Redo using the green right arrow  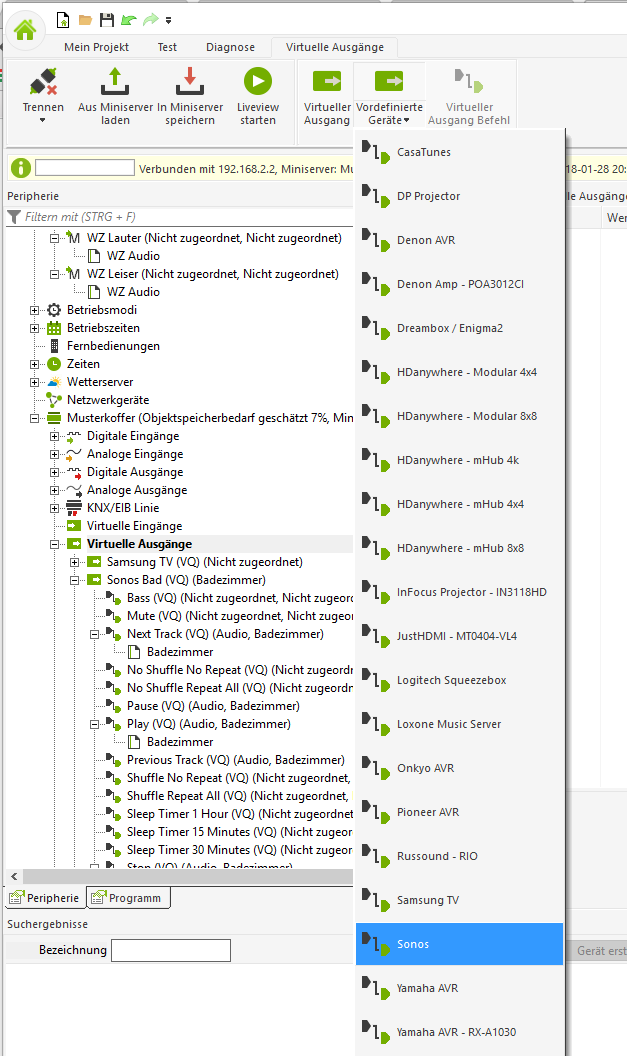(x=151, y=20)
